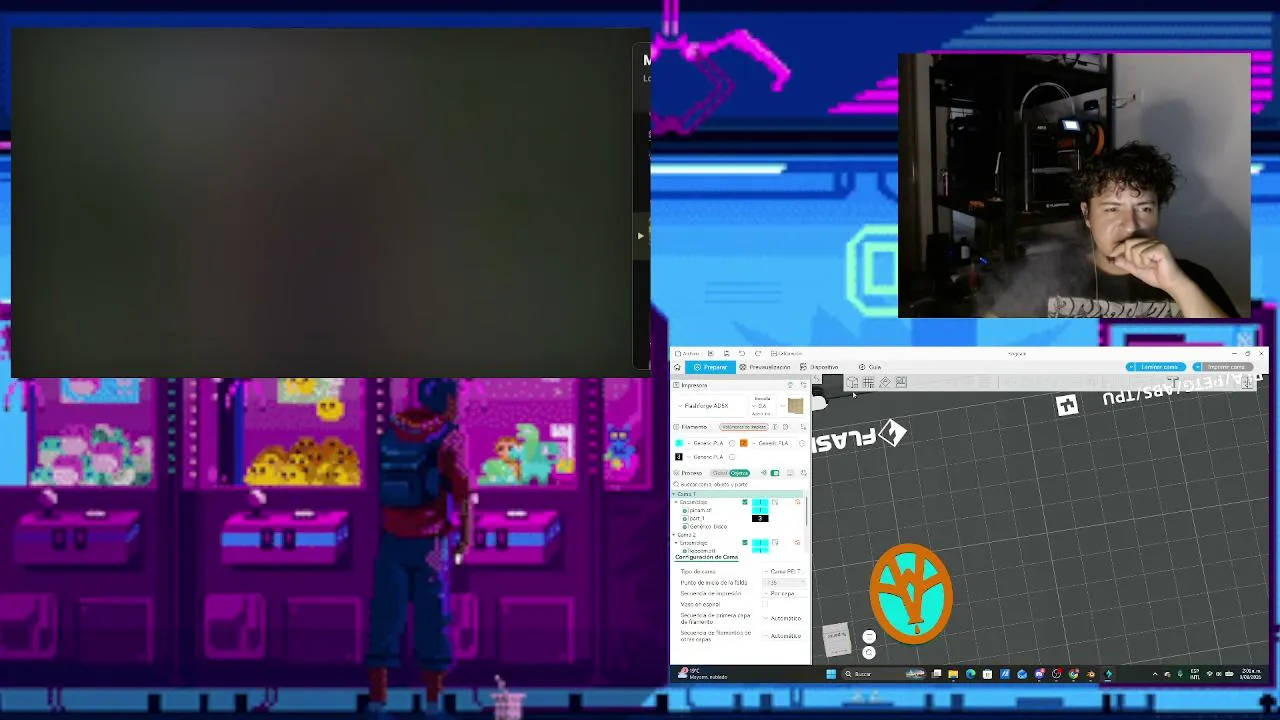Edit the orange Generic PLA filament preset
Viewport: 1280px width, 720px height.
(x=802, y=443)
